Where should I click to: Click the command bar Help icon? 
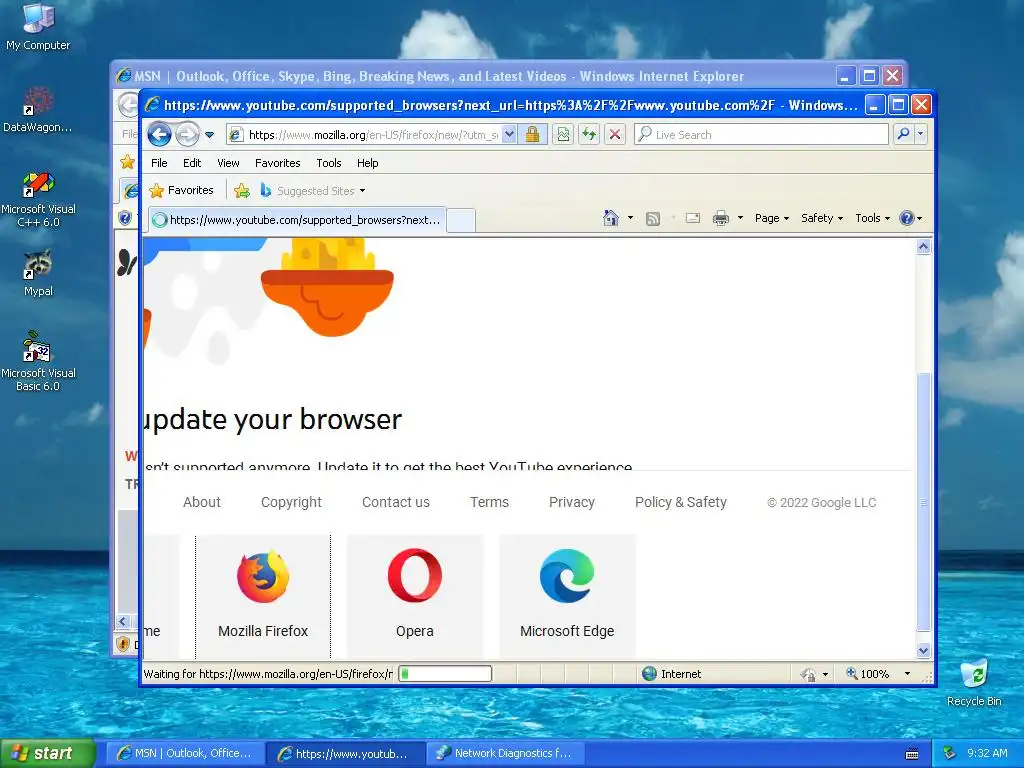pos(907,218)
